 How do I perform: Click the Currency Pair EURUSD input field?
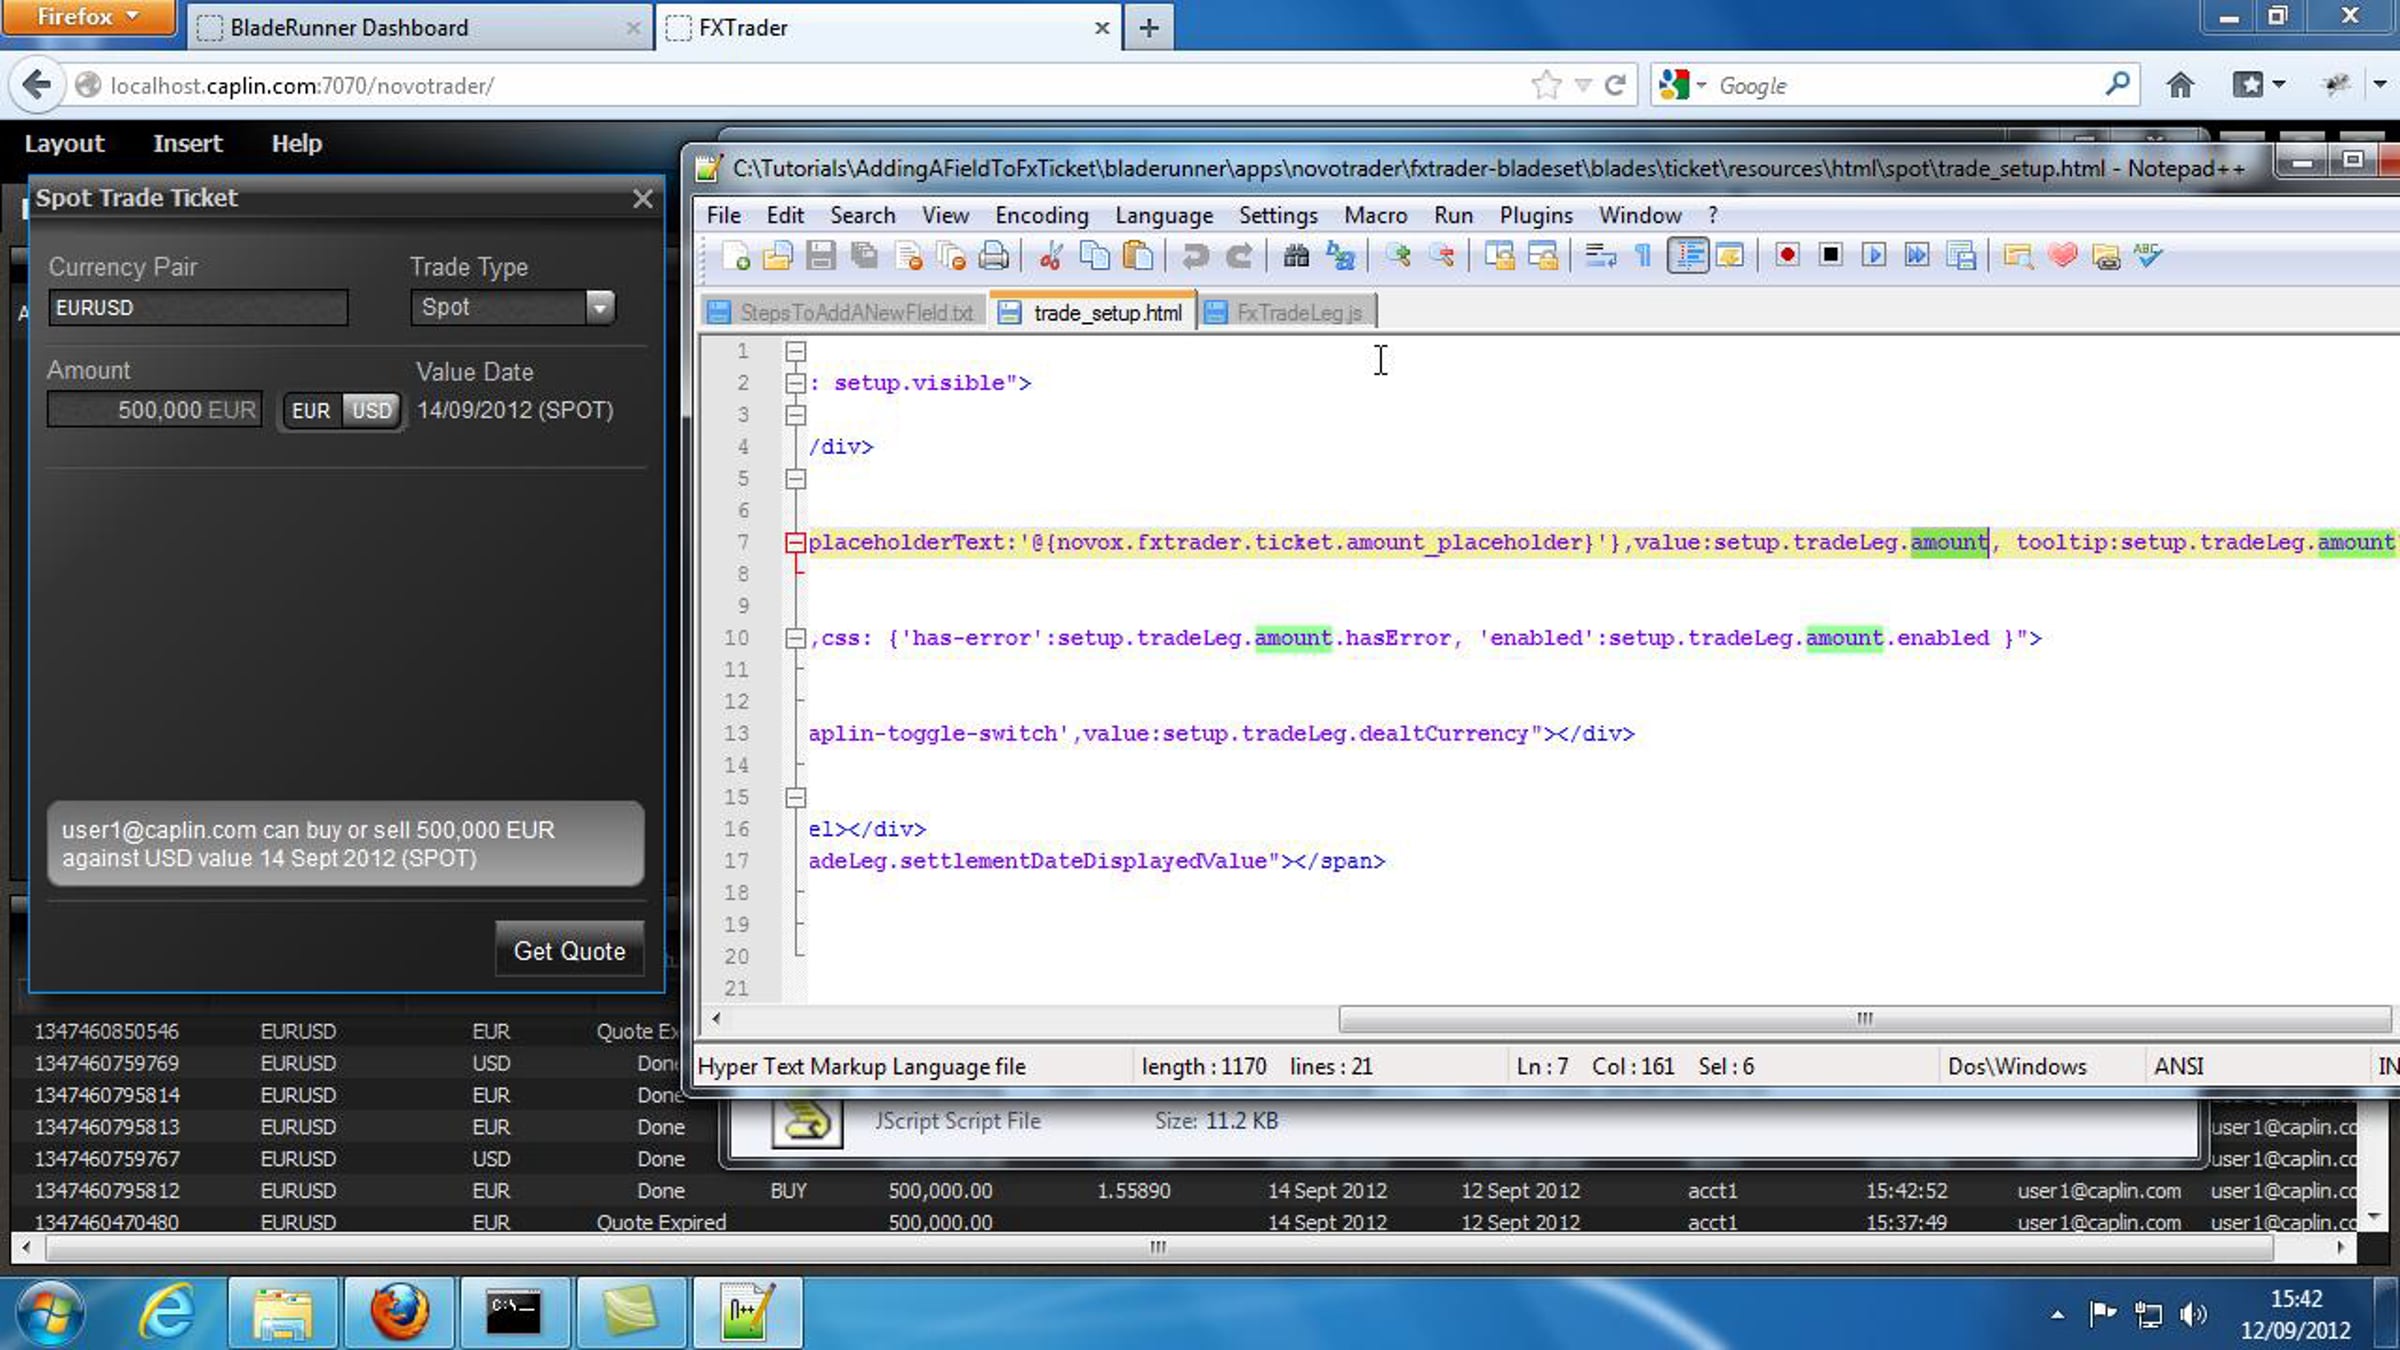coord(198,307)
